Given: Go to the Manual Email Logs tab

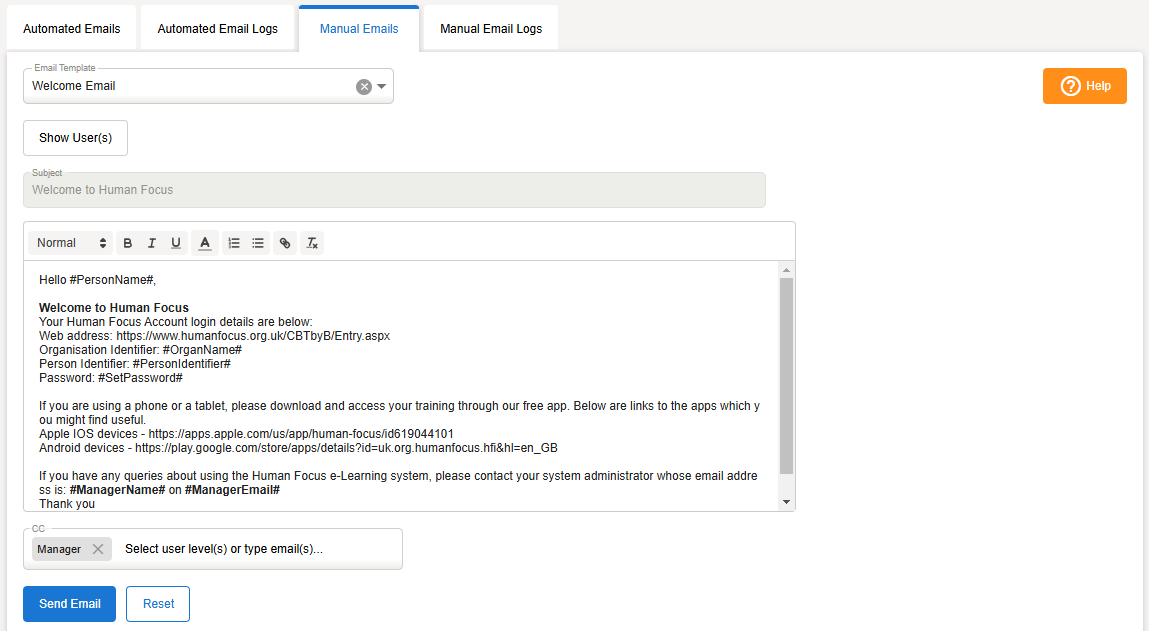Looking at the screenshot, I should [x=491, y=29].
